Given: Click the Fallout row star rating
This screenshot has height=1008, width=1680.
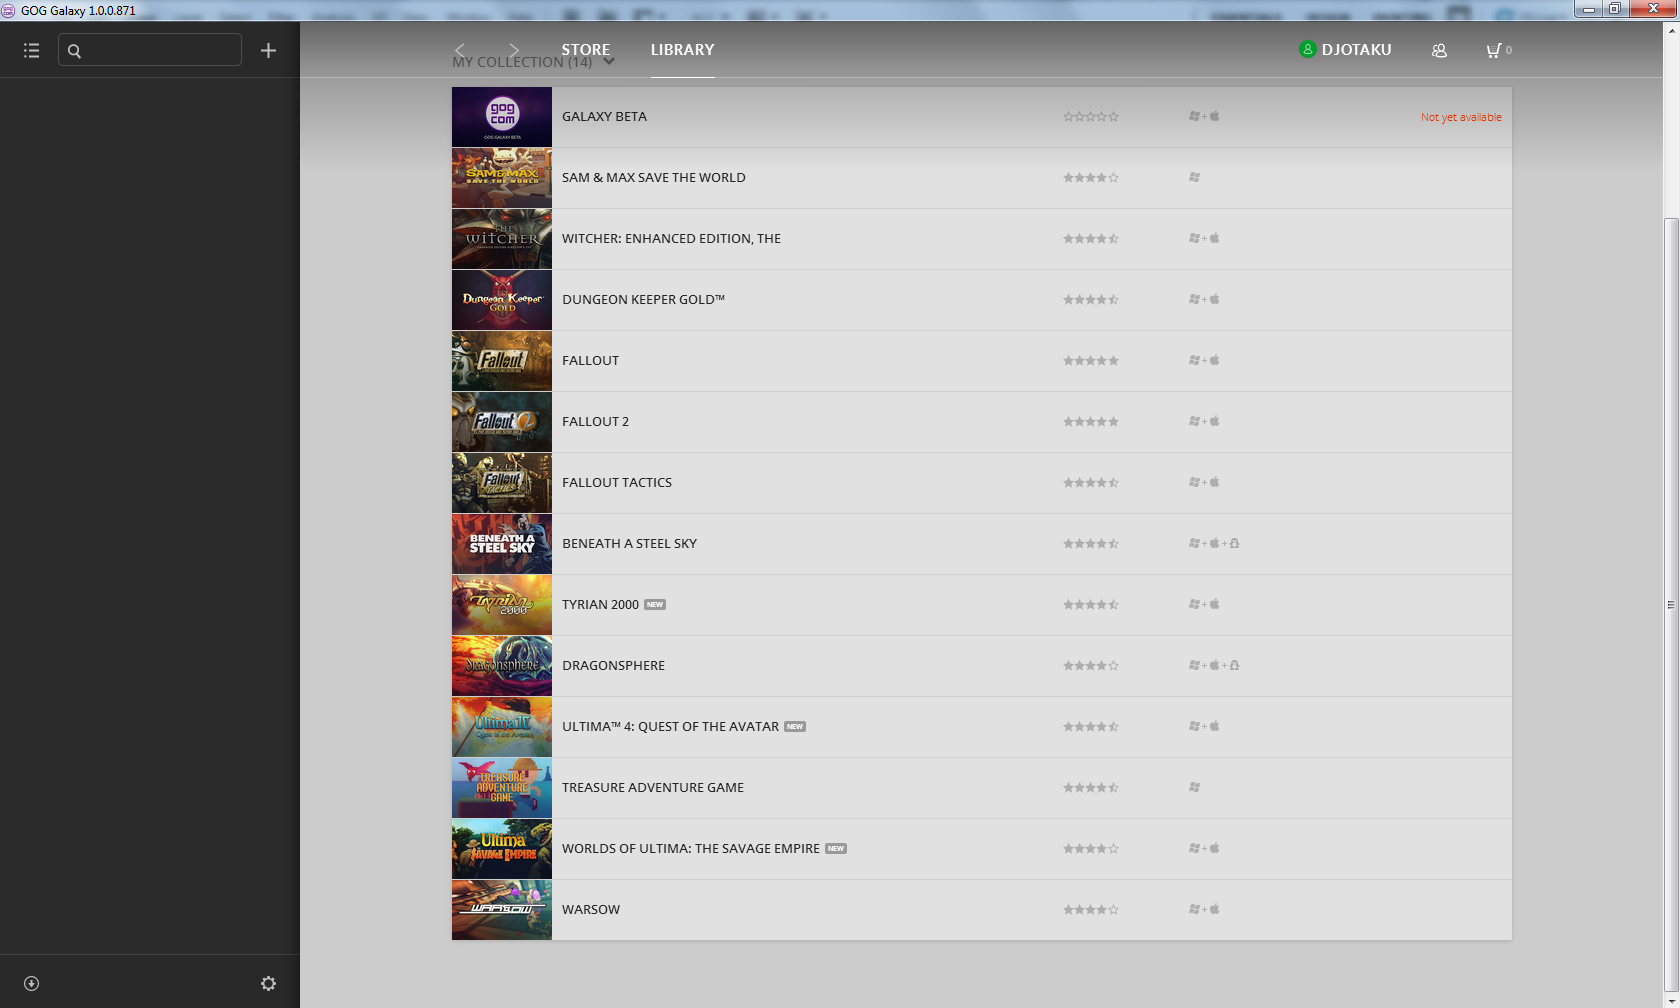Looking at the screenshot, I should tap(1091, 361).
